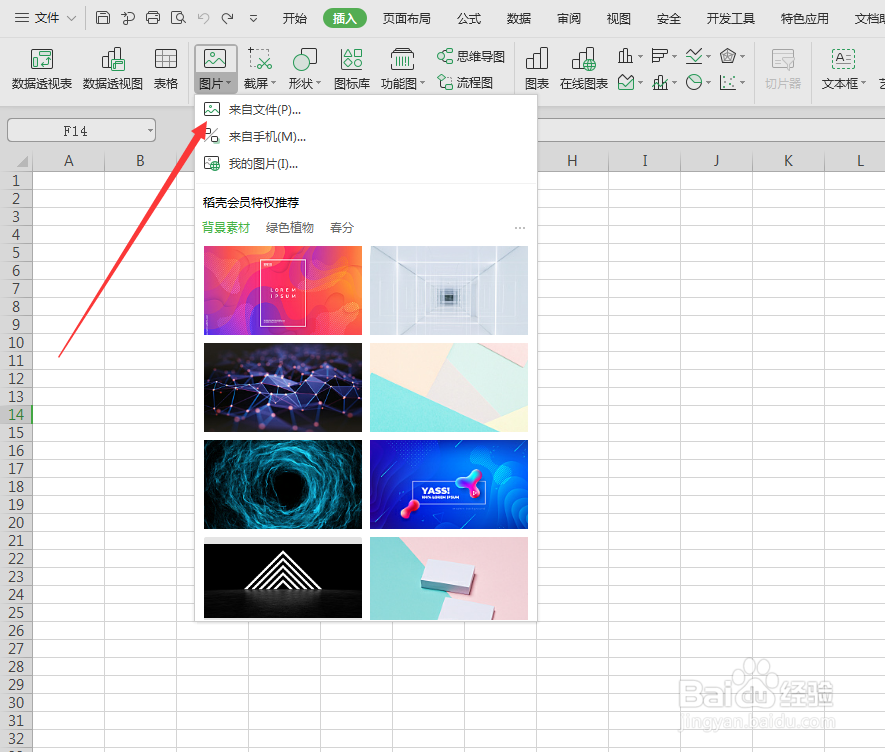Click the Print icon in quick toolbar

[153, 18]
